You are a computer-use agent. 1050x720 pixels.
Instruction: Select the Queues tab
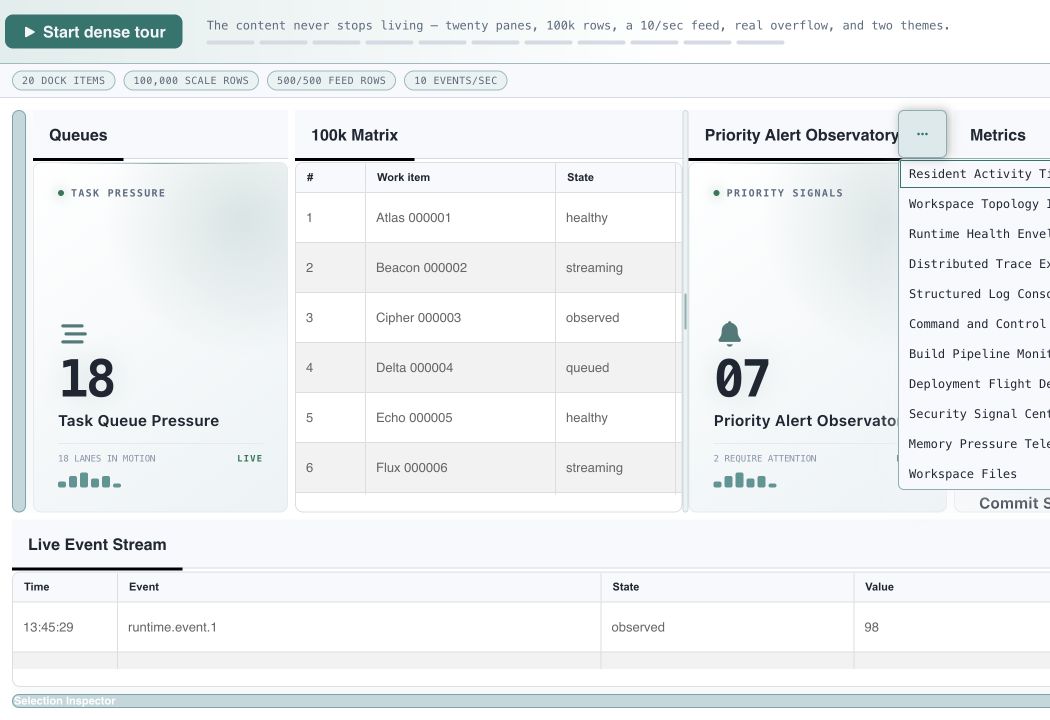coord(78,135)
